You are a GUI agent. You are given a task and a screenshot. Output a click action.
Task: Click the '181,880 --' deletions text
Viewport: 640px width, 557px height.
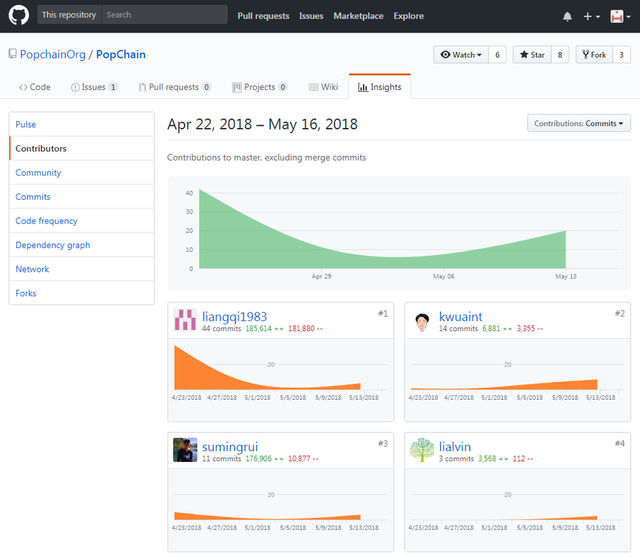click(305, 328)
